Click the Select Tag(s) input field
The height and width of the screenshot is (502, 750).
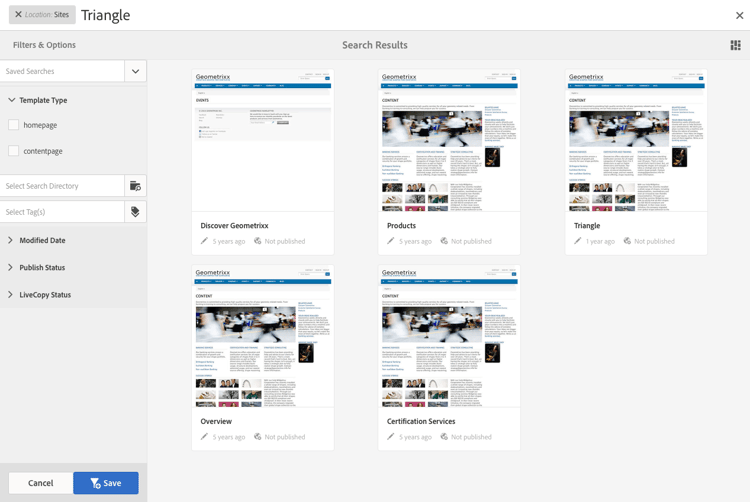tap(62, 212)
